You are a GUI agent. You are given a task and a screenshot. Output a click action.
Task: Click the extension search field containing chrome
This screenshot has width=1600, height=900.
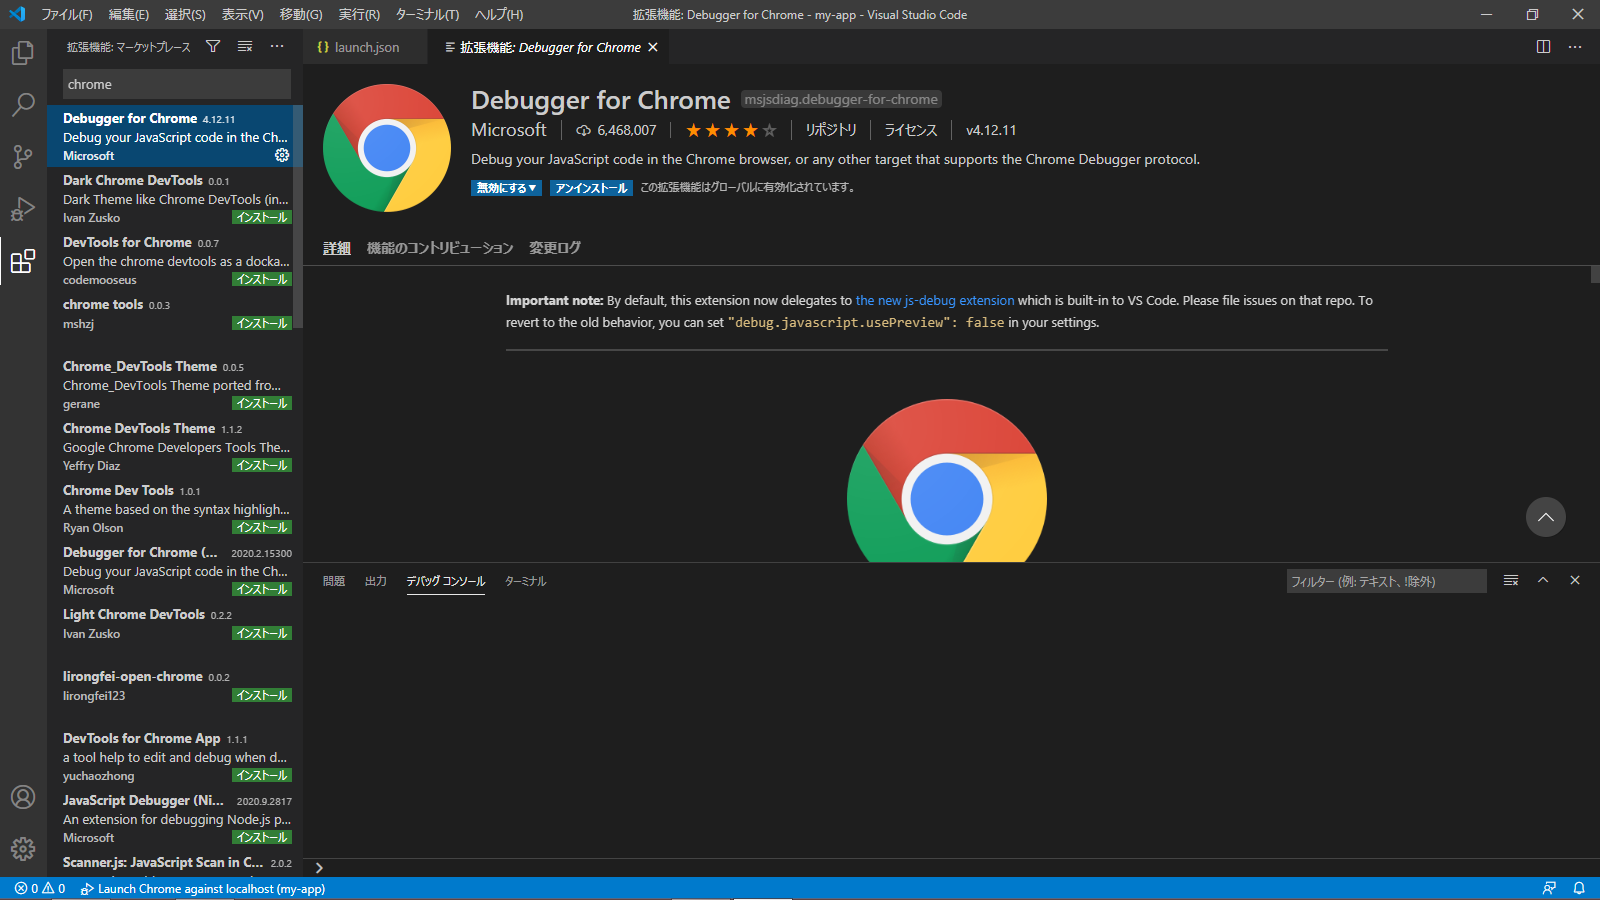coord(177,84)
